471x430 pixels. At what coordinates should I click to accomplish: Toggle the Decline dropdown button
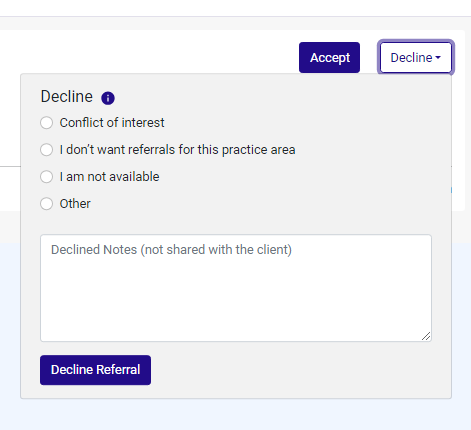[x=416, y=57]
